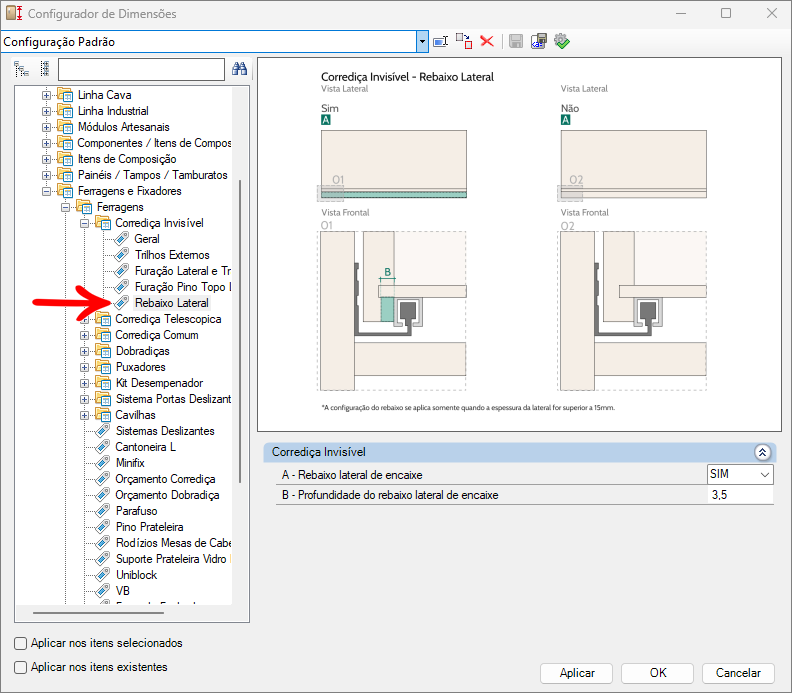This screenshot has width=792, height=693.
Task: Select Rodízios Mesas de Cabe tree item
Action: 173,543
